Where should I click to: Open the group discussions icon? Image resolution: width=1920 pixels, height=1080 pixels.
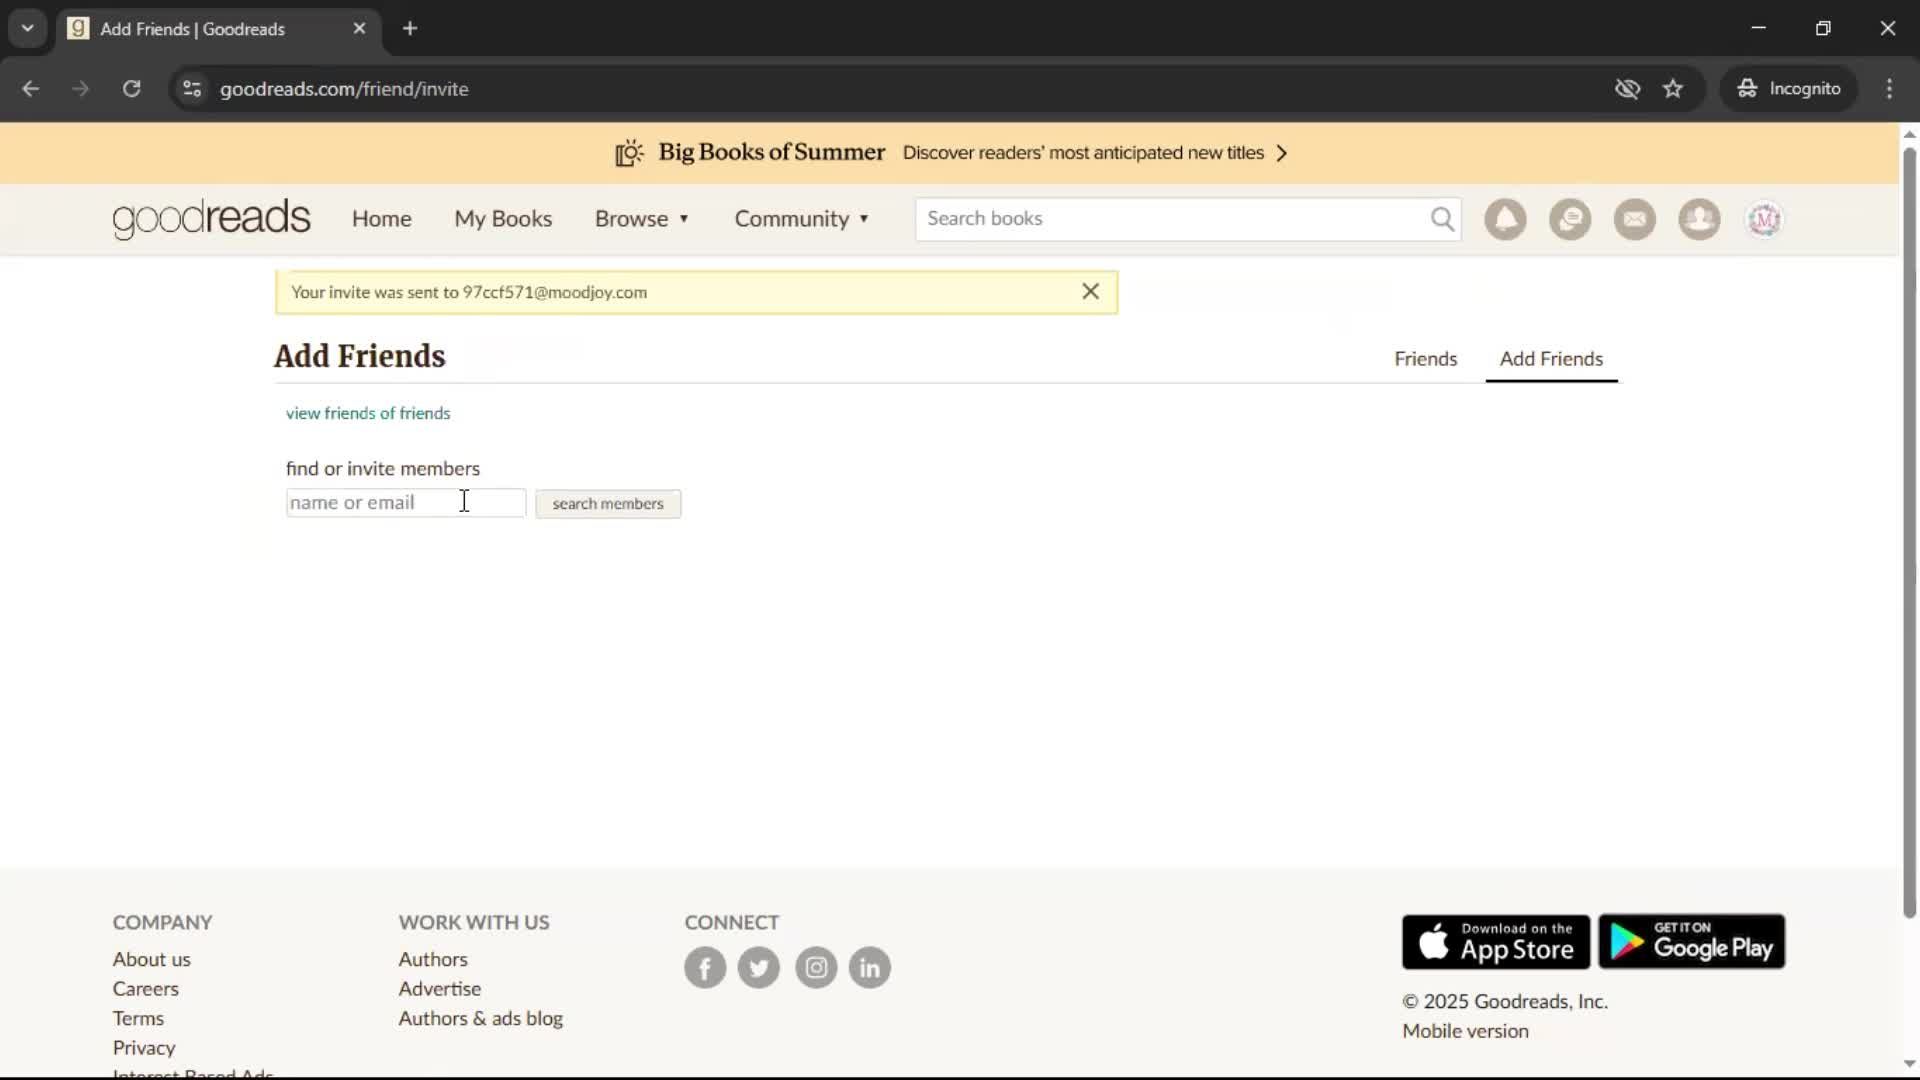click(1570, 219)
